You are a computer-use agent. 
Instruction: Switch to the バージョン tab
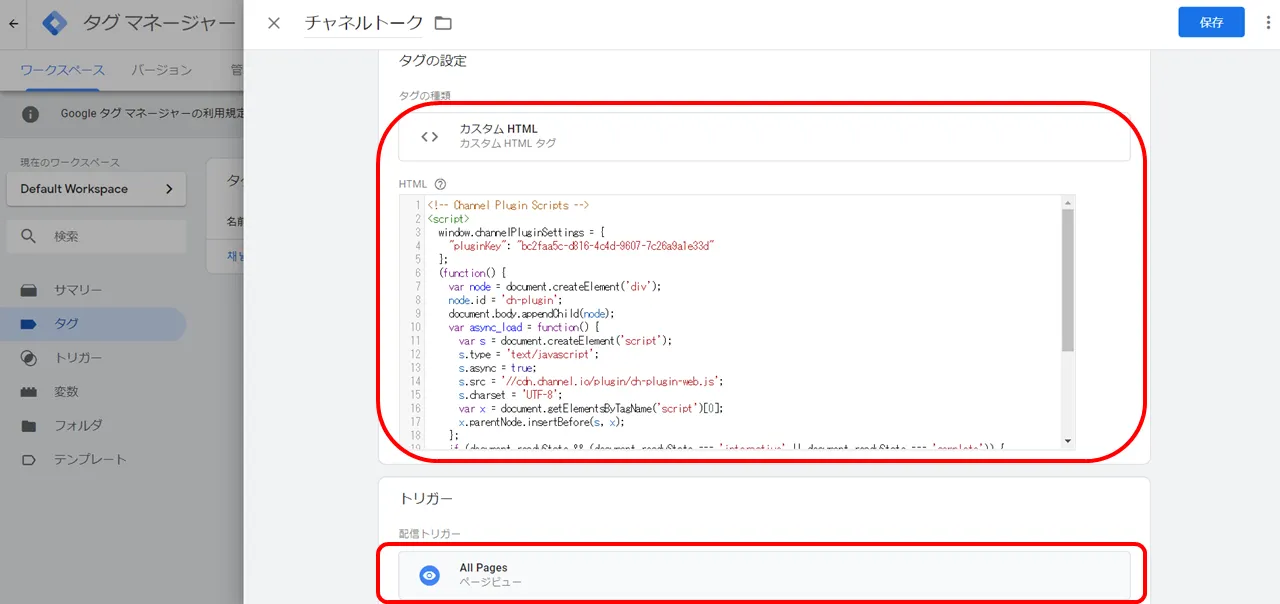(161, 70)
